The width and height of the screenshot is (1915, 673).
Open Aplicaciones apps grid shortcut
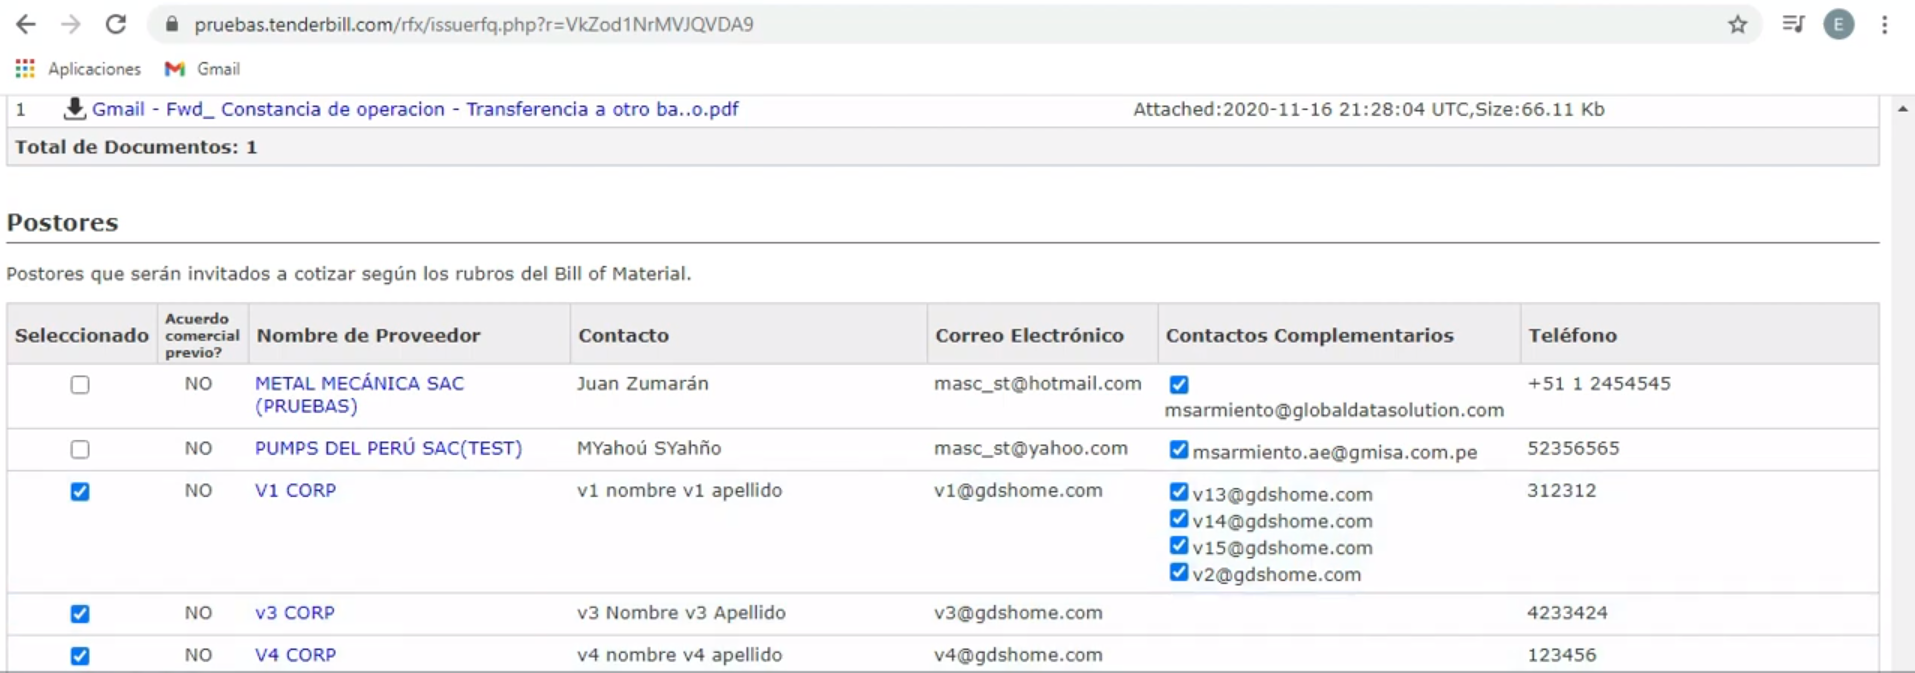78,69
